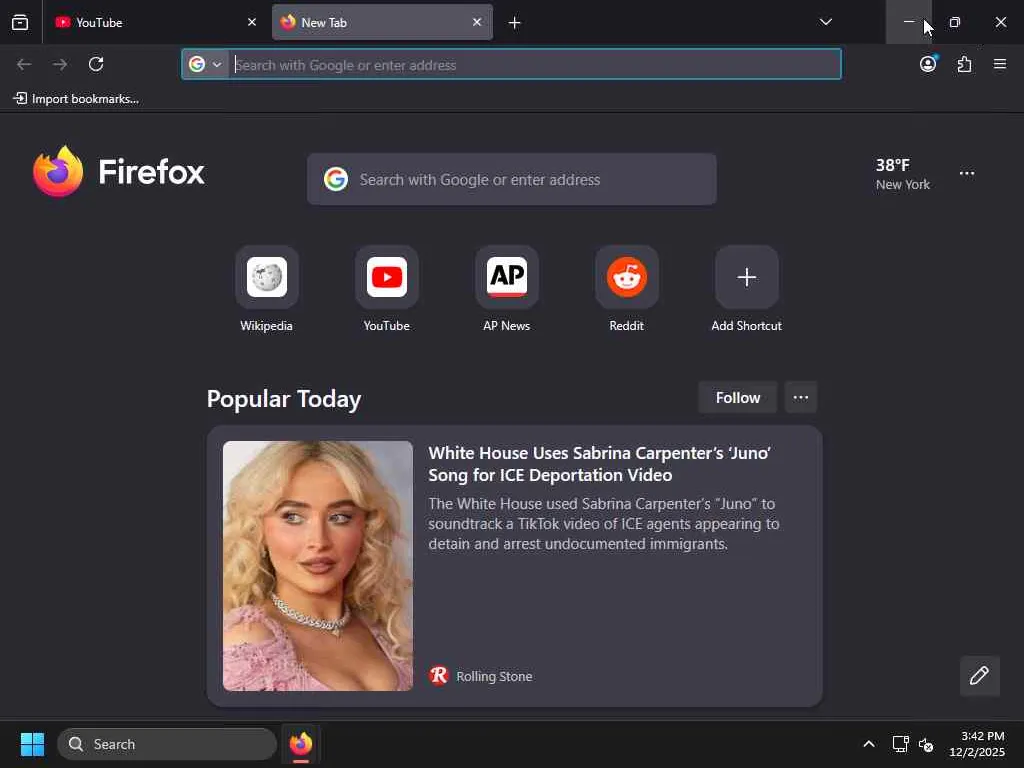
Task: Expand the list all tabs chevron
Action: 825,22
